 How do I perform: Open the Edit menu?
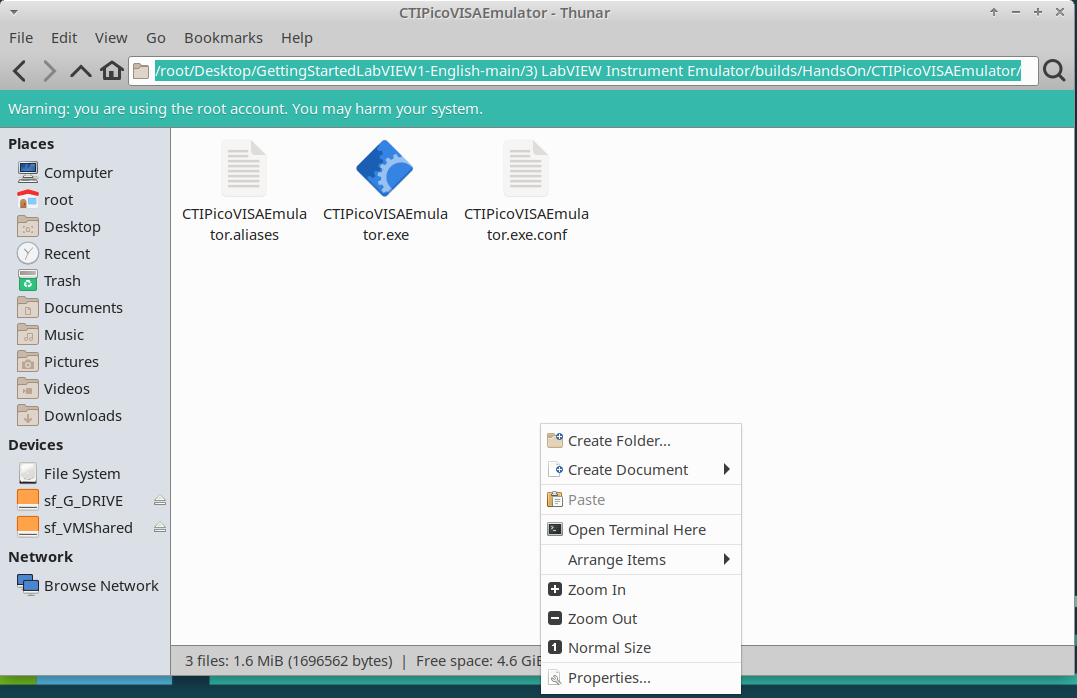click(64, 38)
